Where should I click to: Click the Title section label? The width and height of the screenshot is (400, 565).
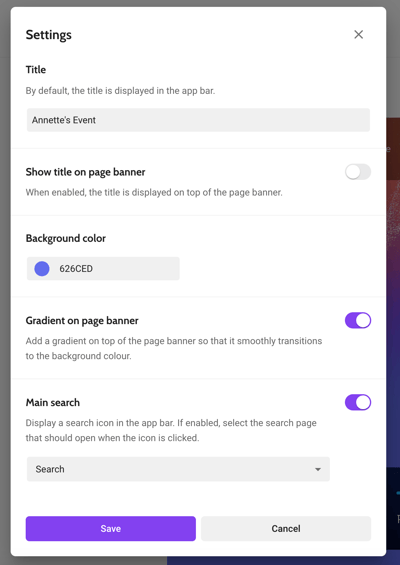[36, 70]
